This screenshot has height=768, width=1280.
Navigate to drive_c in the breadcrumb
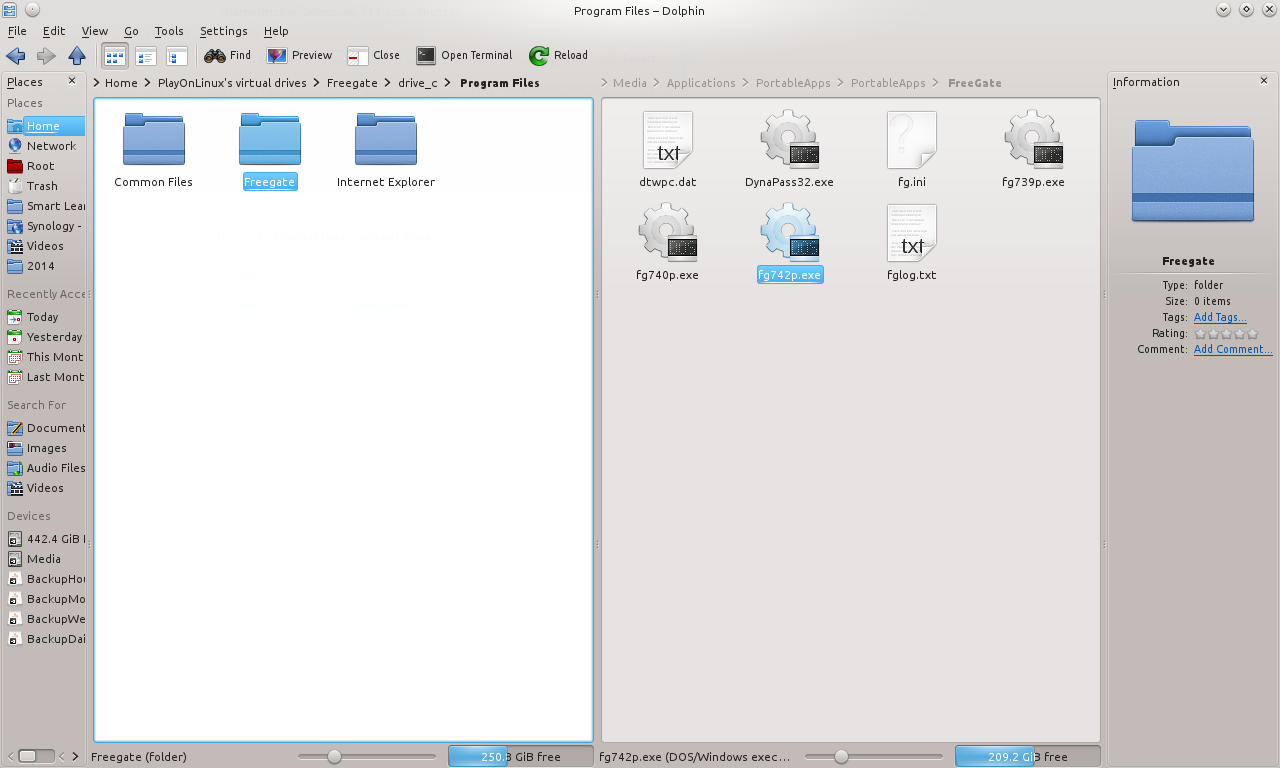click(418, 83)
